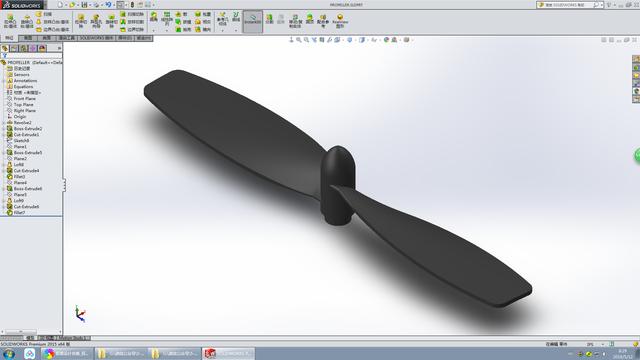Expand the Boss-Extrude5 feature node

pos(4,153)
